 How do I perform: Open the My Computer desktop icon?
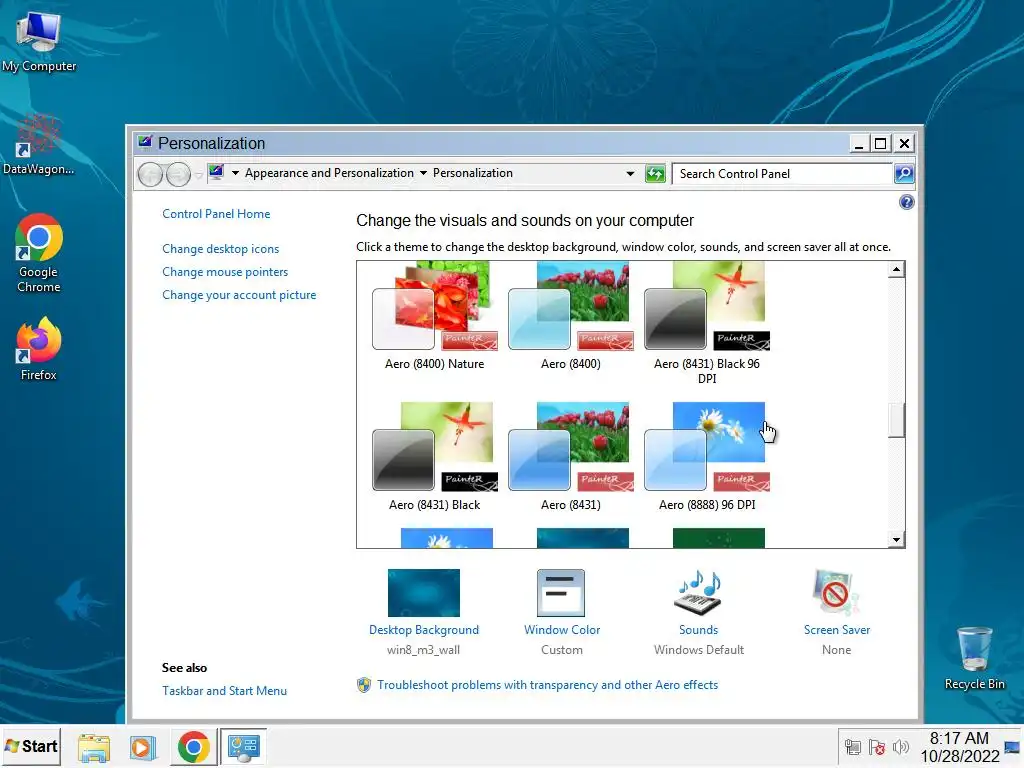[x=39, y=40]
